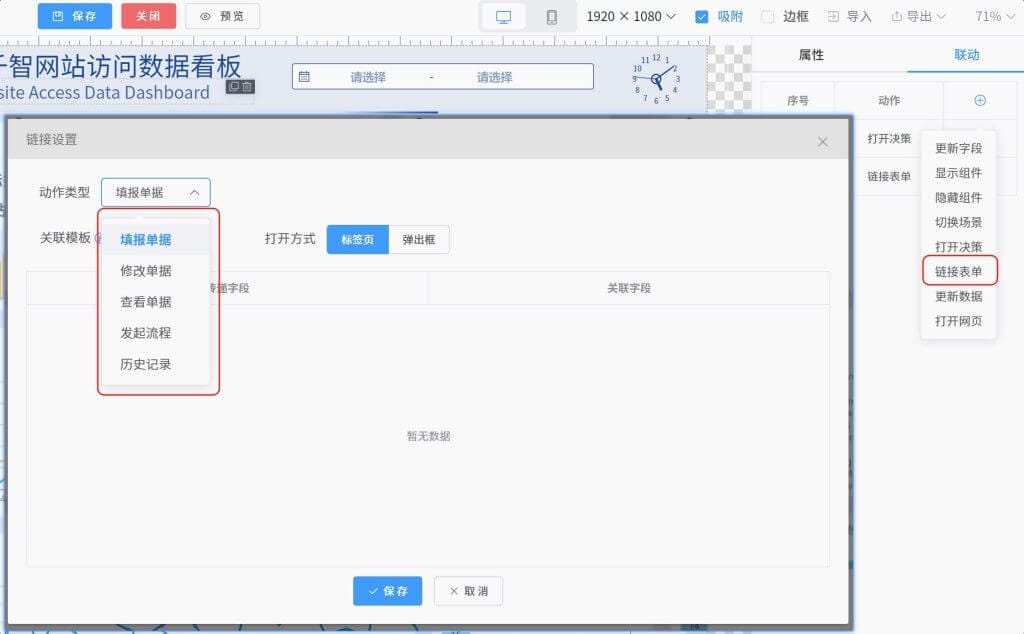Click the 导入 import button
The image size is (1024, 634).
(850, 16)
